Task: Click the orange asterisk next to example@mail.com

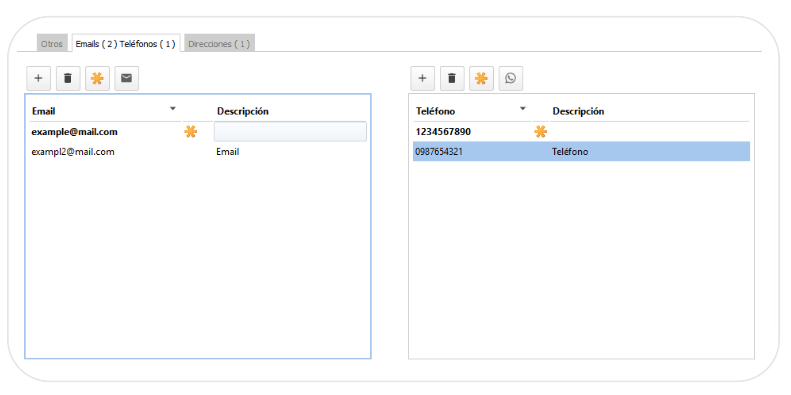Action: pos(190,132)
